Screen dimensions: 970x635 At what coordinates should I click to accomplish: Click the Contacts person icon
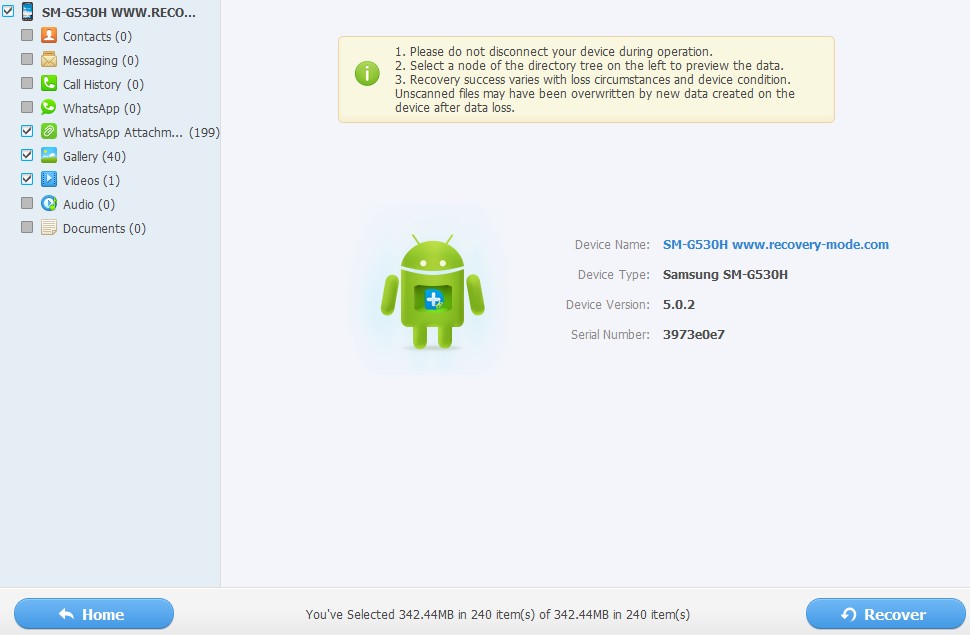pos(49,35)
